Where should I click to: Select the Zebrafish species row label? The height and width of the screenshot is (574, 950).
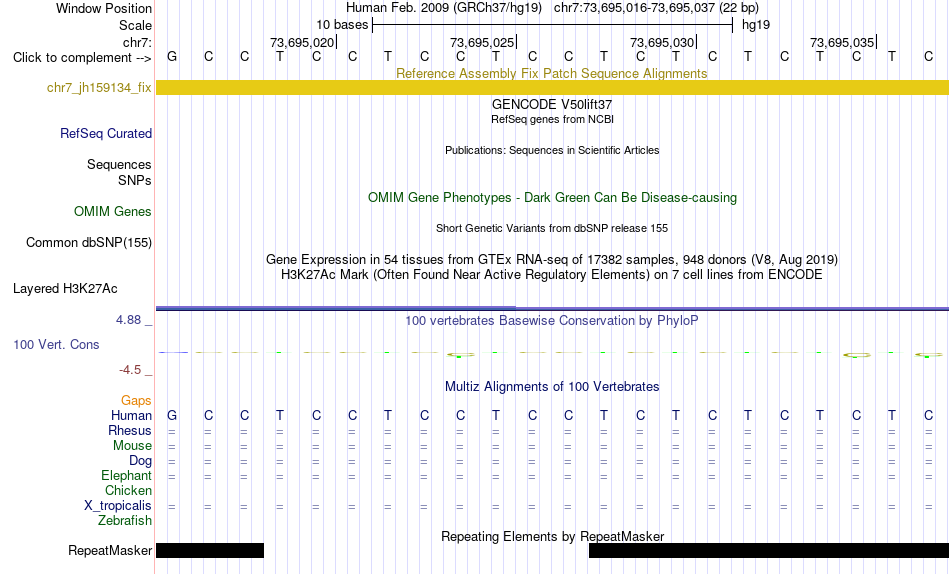(125, 520)
